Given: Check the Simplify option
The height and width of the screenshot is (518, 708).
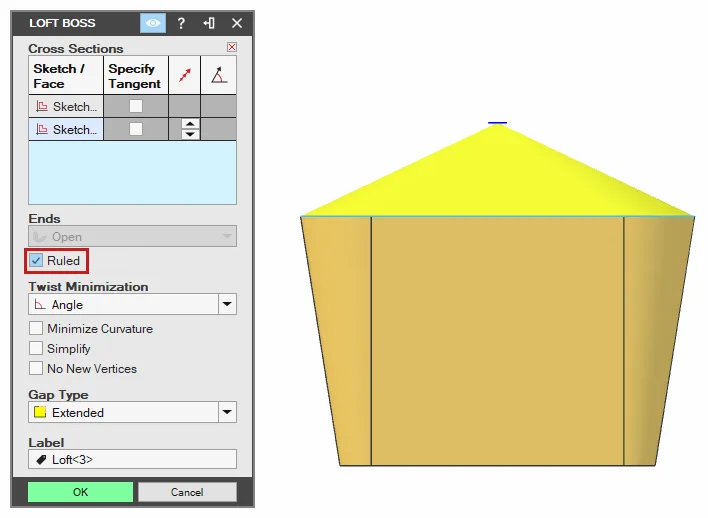Looking at the screenshot, I should tap(36, 349).
